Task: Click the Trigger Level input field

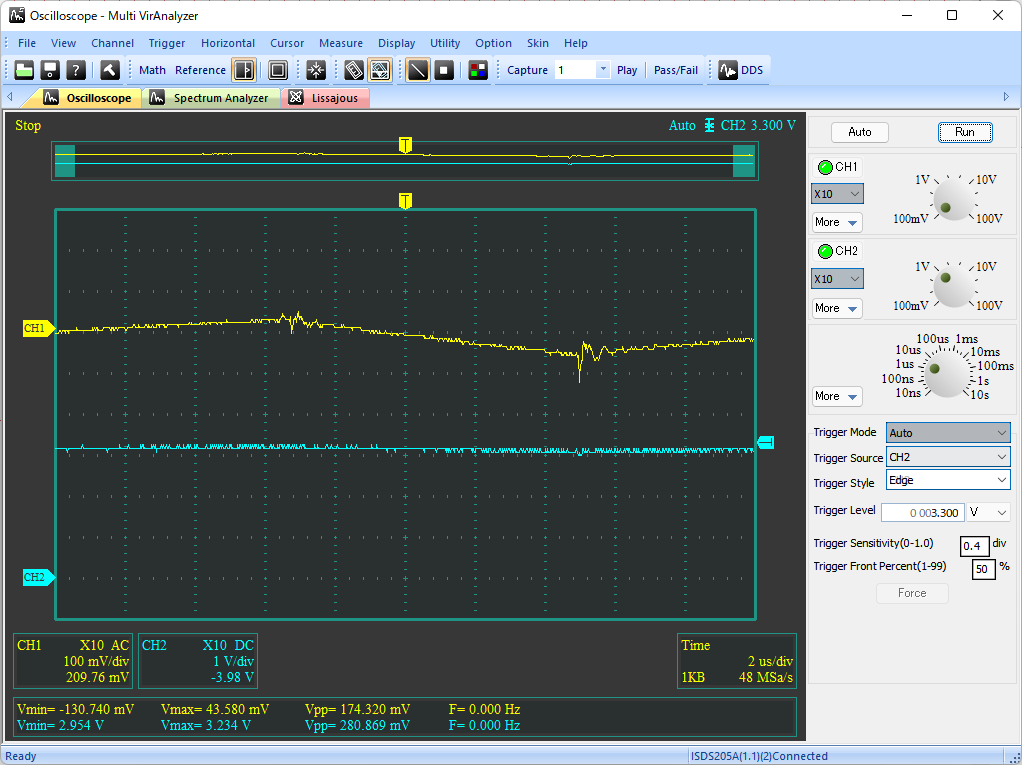Action: 921,512
